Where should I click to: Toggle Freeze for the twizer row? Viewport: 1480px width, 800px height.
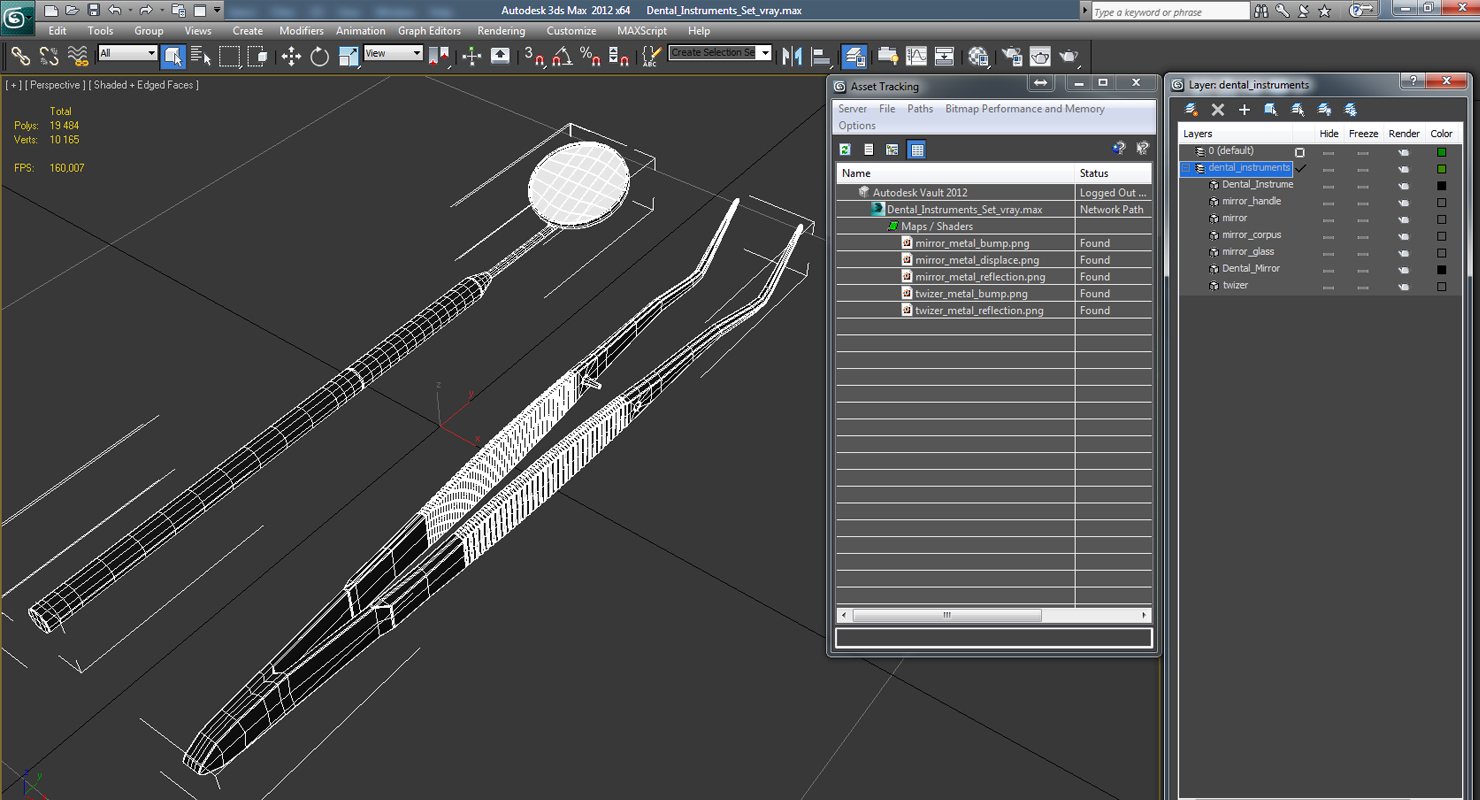point(1363,286)
